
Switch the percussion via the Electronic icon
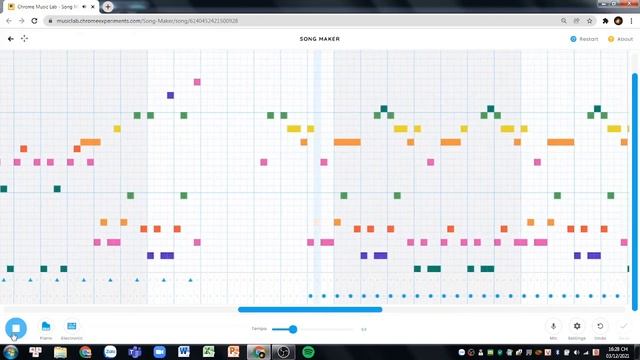(x=71, y=326)
